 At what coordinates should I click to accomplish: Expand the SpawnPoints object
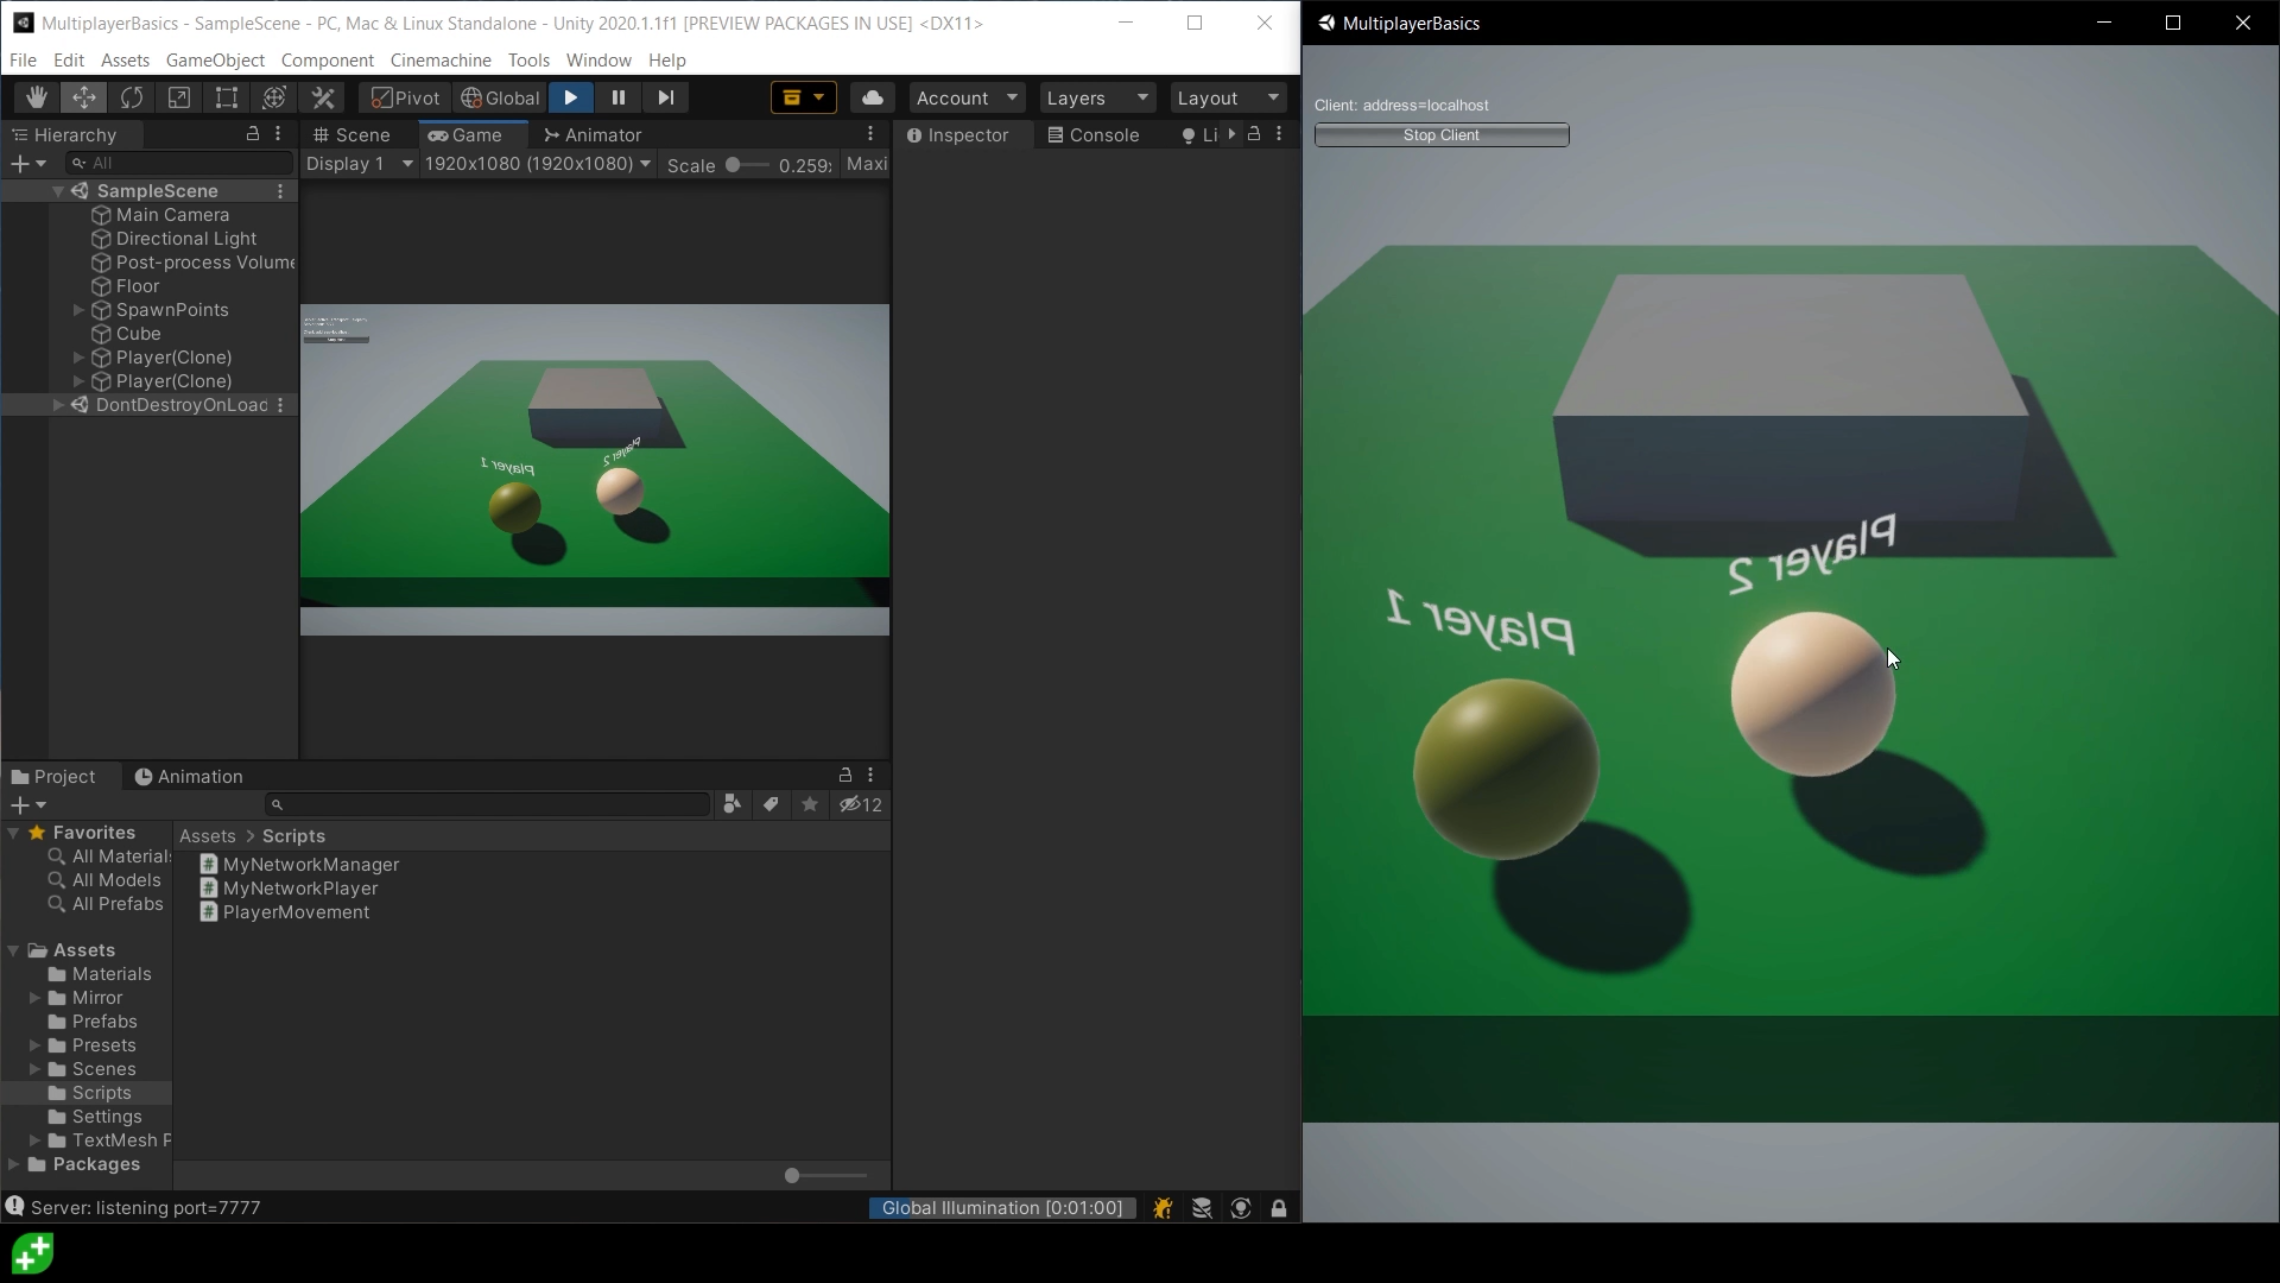pyautogui.click(x=78, y=310)
